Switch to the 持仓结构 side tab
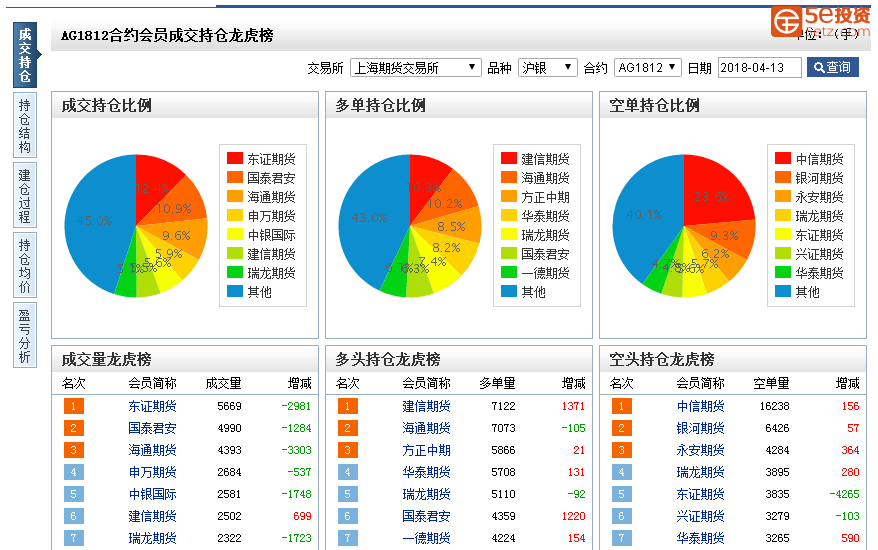This screenshot has height=550, width=878. coord(25,125)
